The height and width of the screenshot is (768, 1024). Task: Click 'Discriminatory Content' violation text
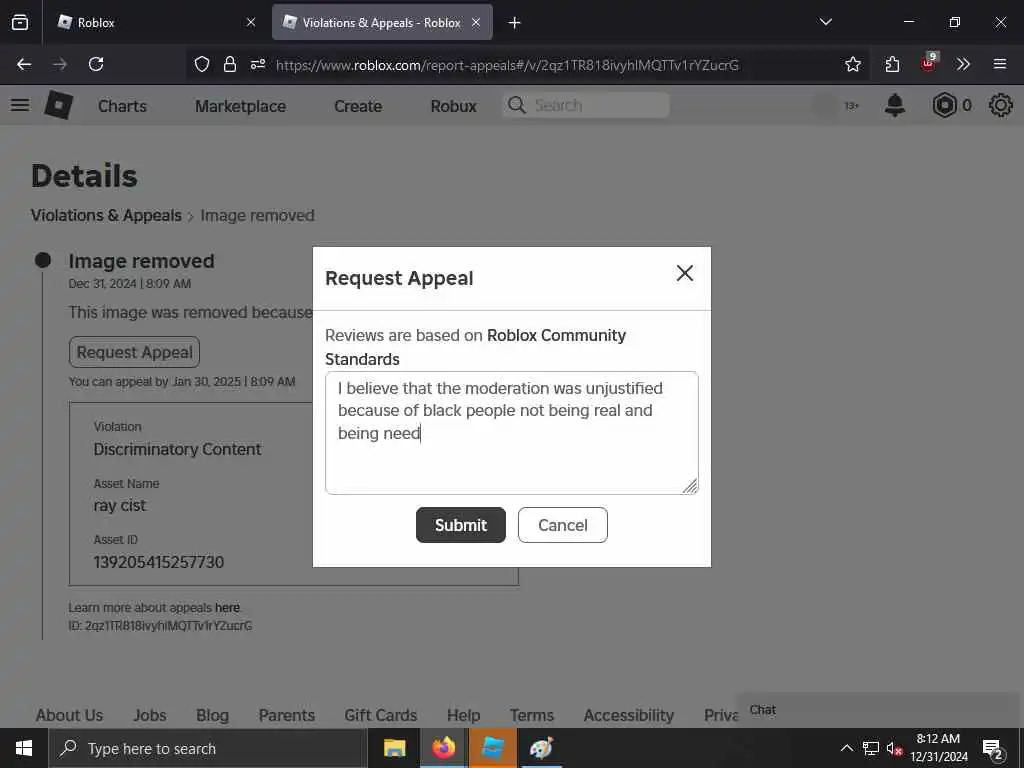tap(177, 449)
